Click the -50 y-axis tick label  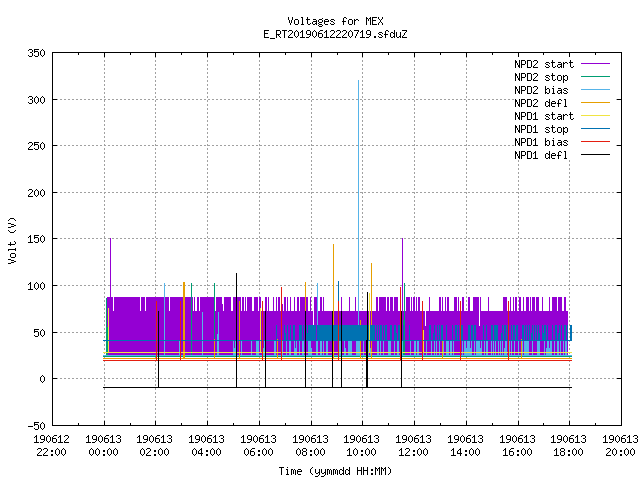36,426
